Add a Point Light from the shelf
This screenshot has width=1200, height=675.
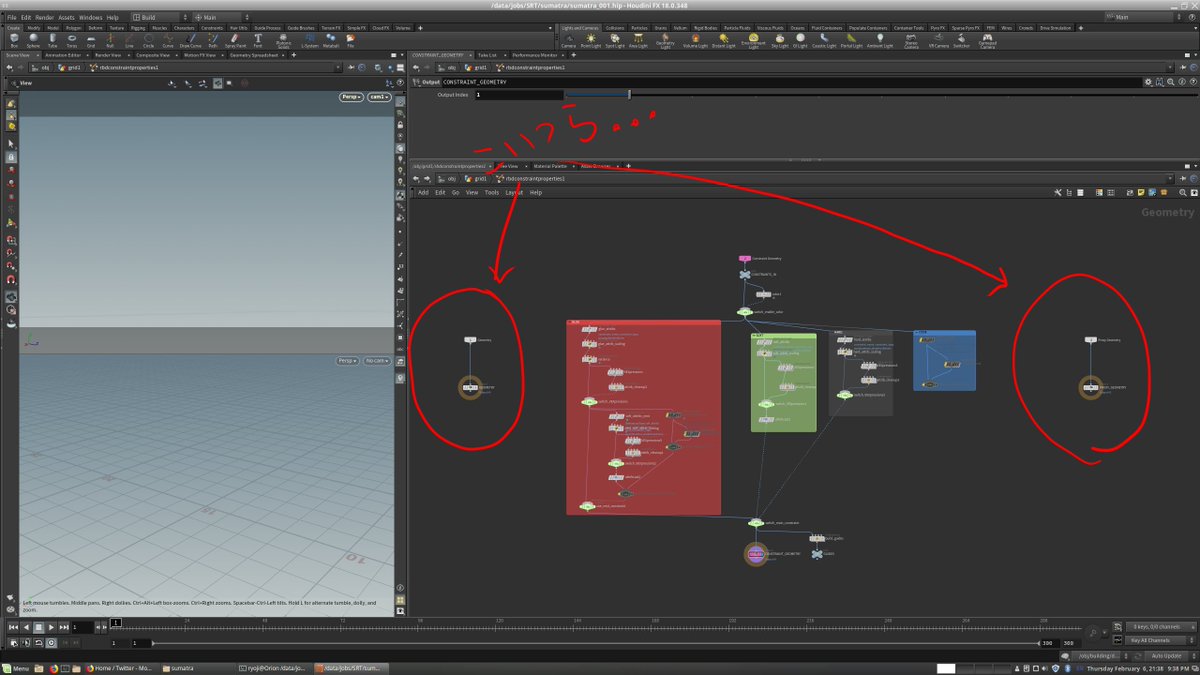(x=591, y=41)
